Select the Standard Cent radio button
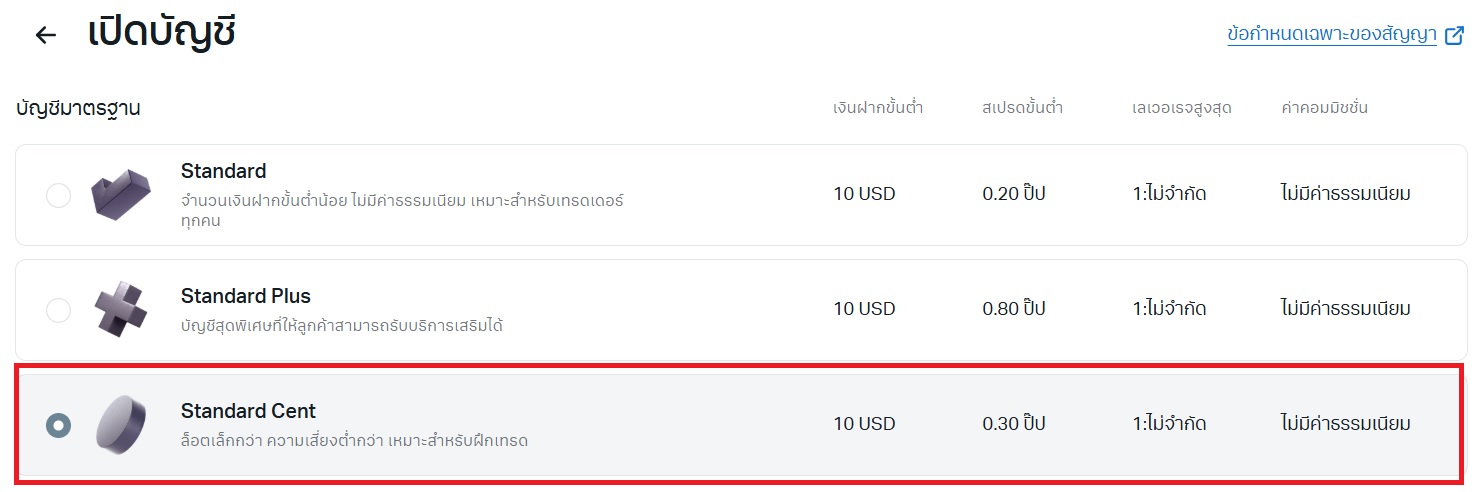1480x492 pixels. click(x=59, y=425)
